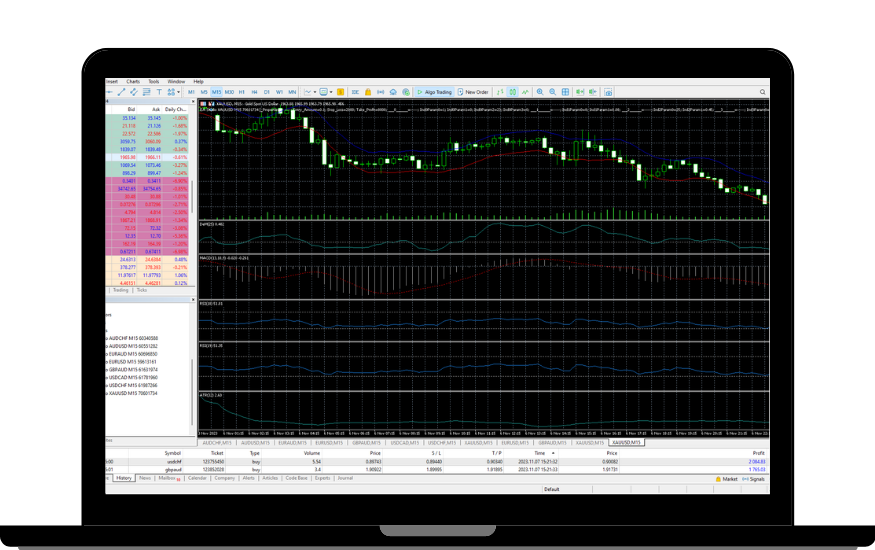Click the Market Watch vertical scrollbar
The height and width of the screenshot is (550, 875).
[x=193, y=196]
